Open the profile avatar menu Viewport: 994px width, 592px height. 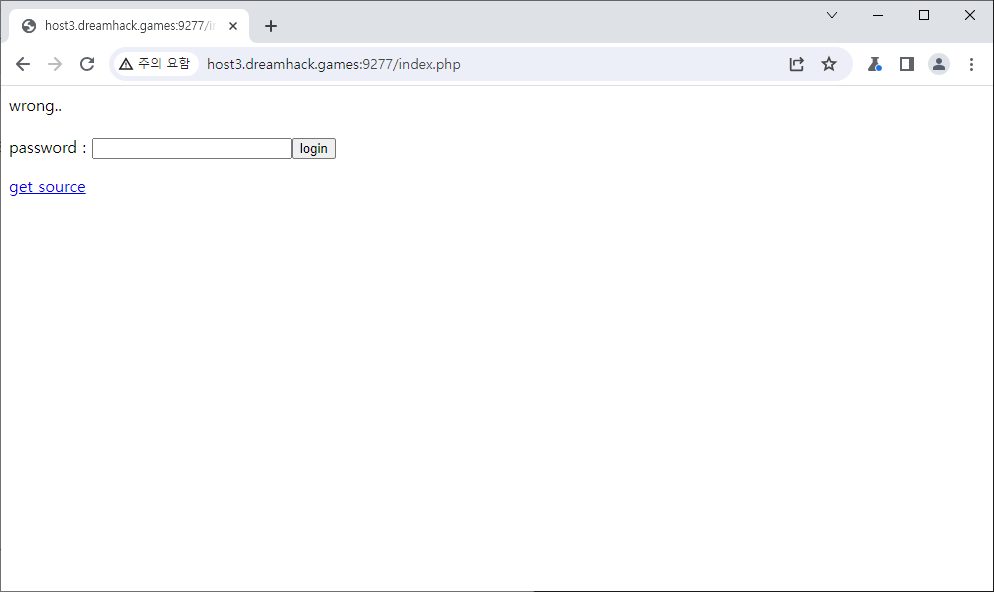939,64
